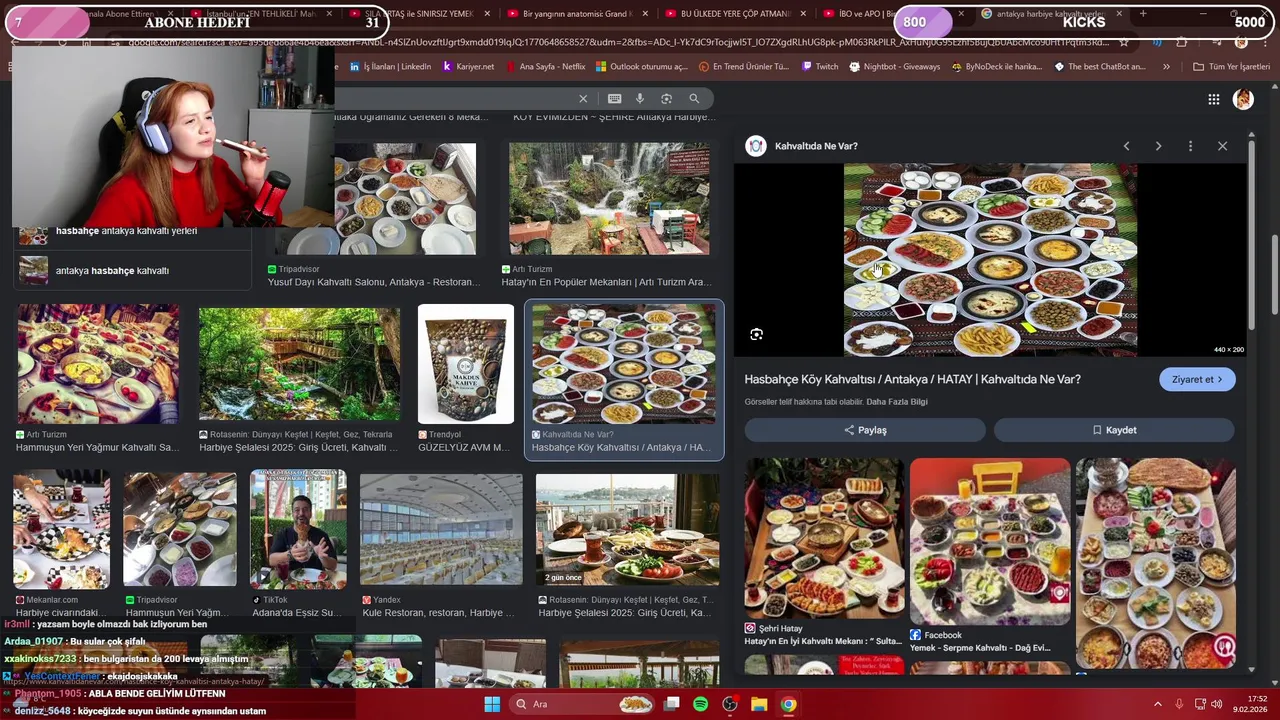Open the Artı Turizm waterfall image result
Image resolution: width=1280 pixels, height=720 pixels.
[610, 199]
